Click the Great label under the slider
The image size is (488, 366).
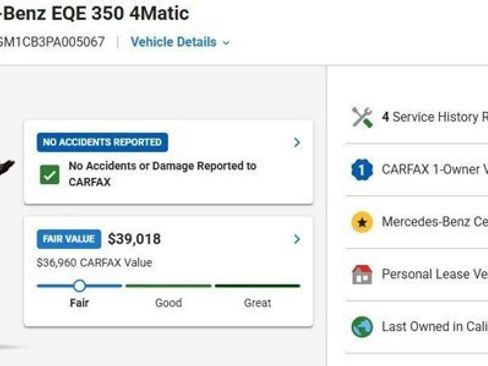pos(257,303)
